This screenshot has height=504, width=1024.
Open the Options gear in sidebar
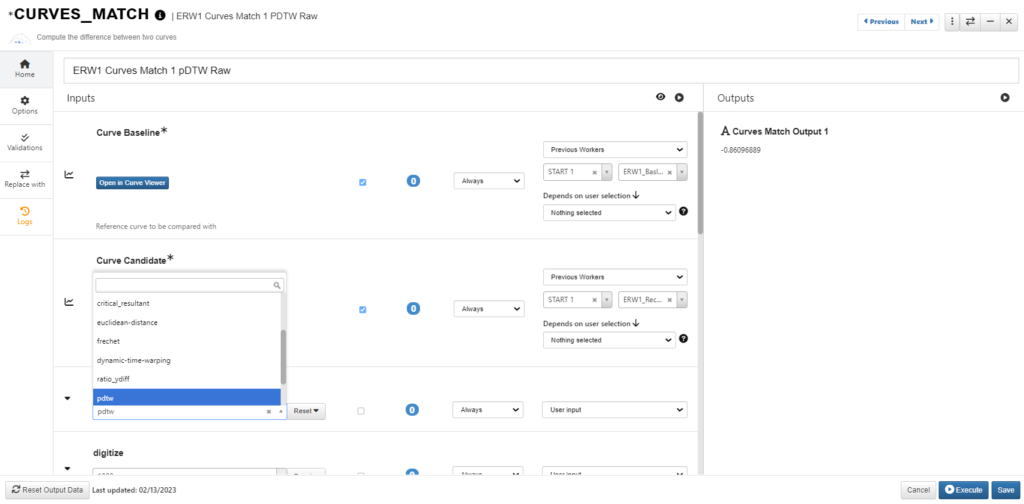pyautogui.click(x=24, y=105)
